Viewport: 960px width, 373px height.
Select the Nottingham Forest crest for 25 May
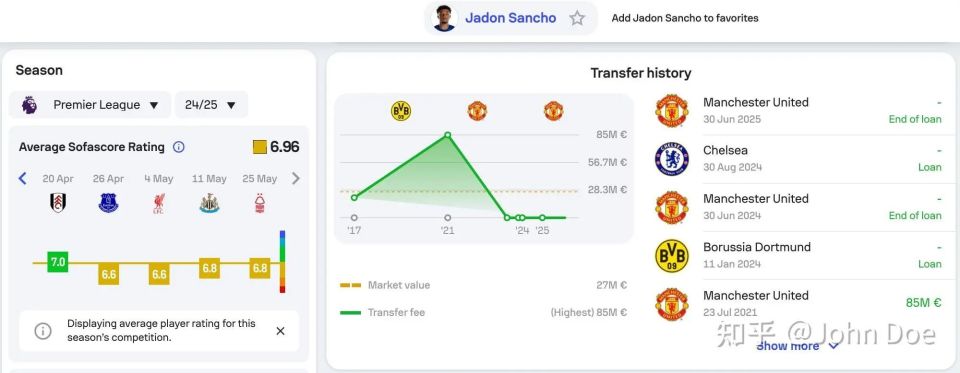pyautogui.click(x=260, y=203)
